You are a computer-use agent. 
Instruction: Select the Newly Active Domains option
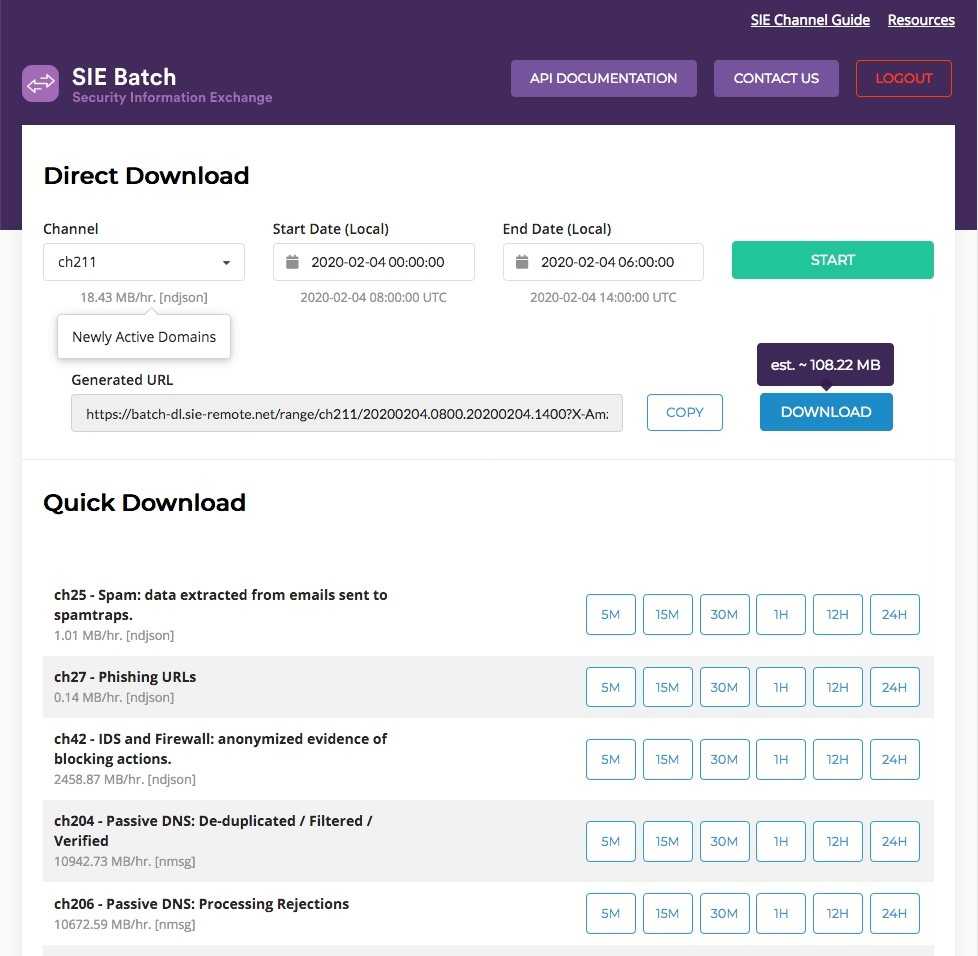(143, 337)
